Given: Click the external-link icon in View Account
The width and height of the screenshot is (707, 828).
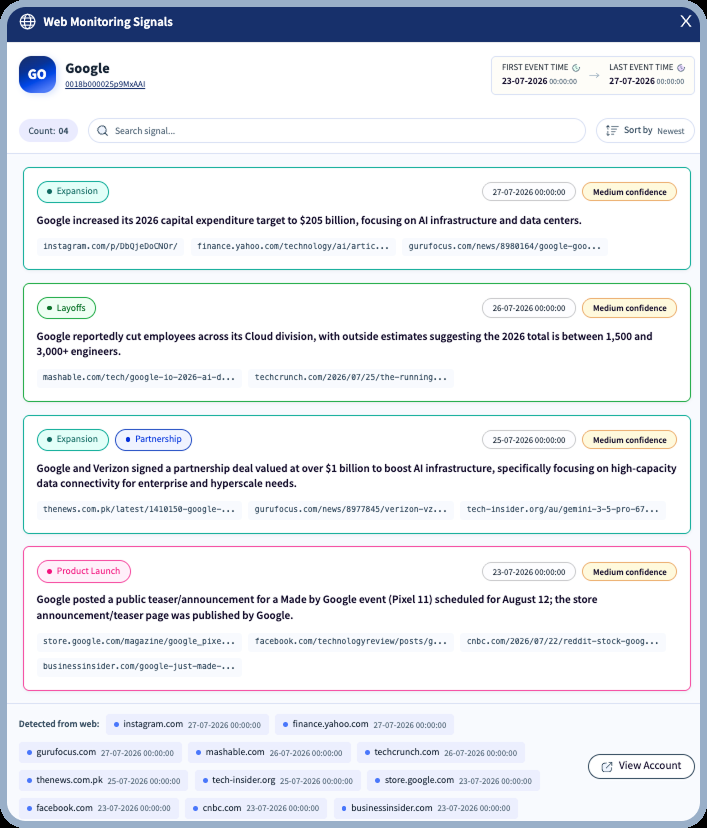Looking at the screenshot, I should [607, 767].
